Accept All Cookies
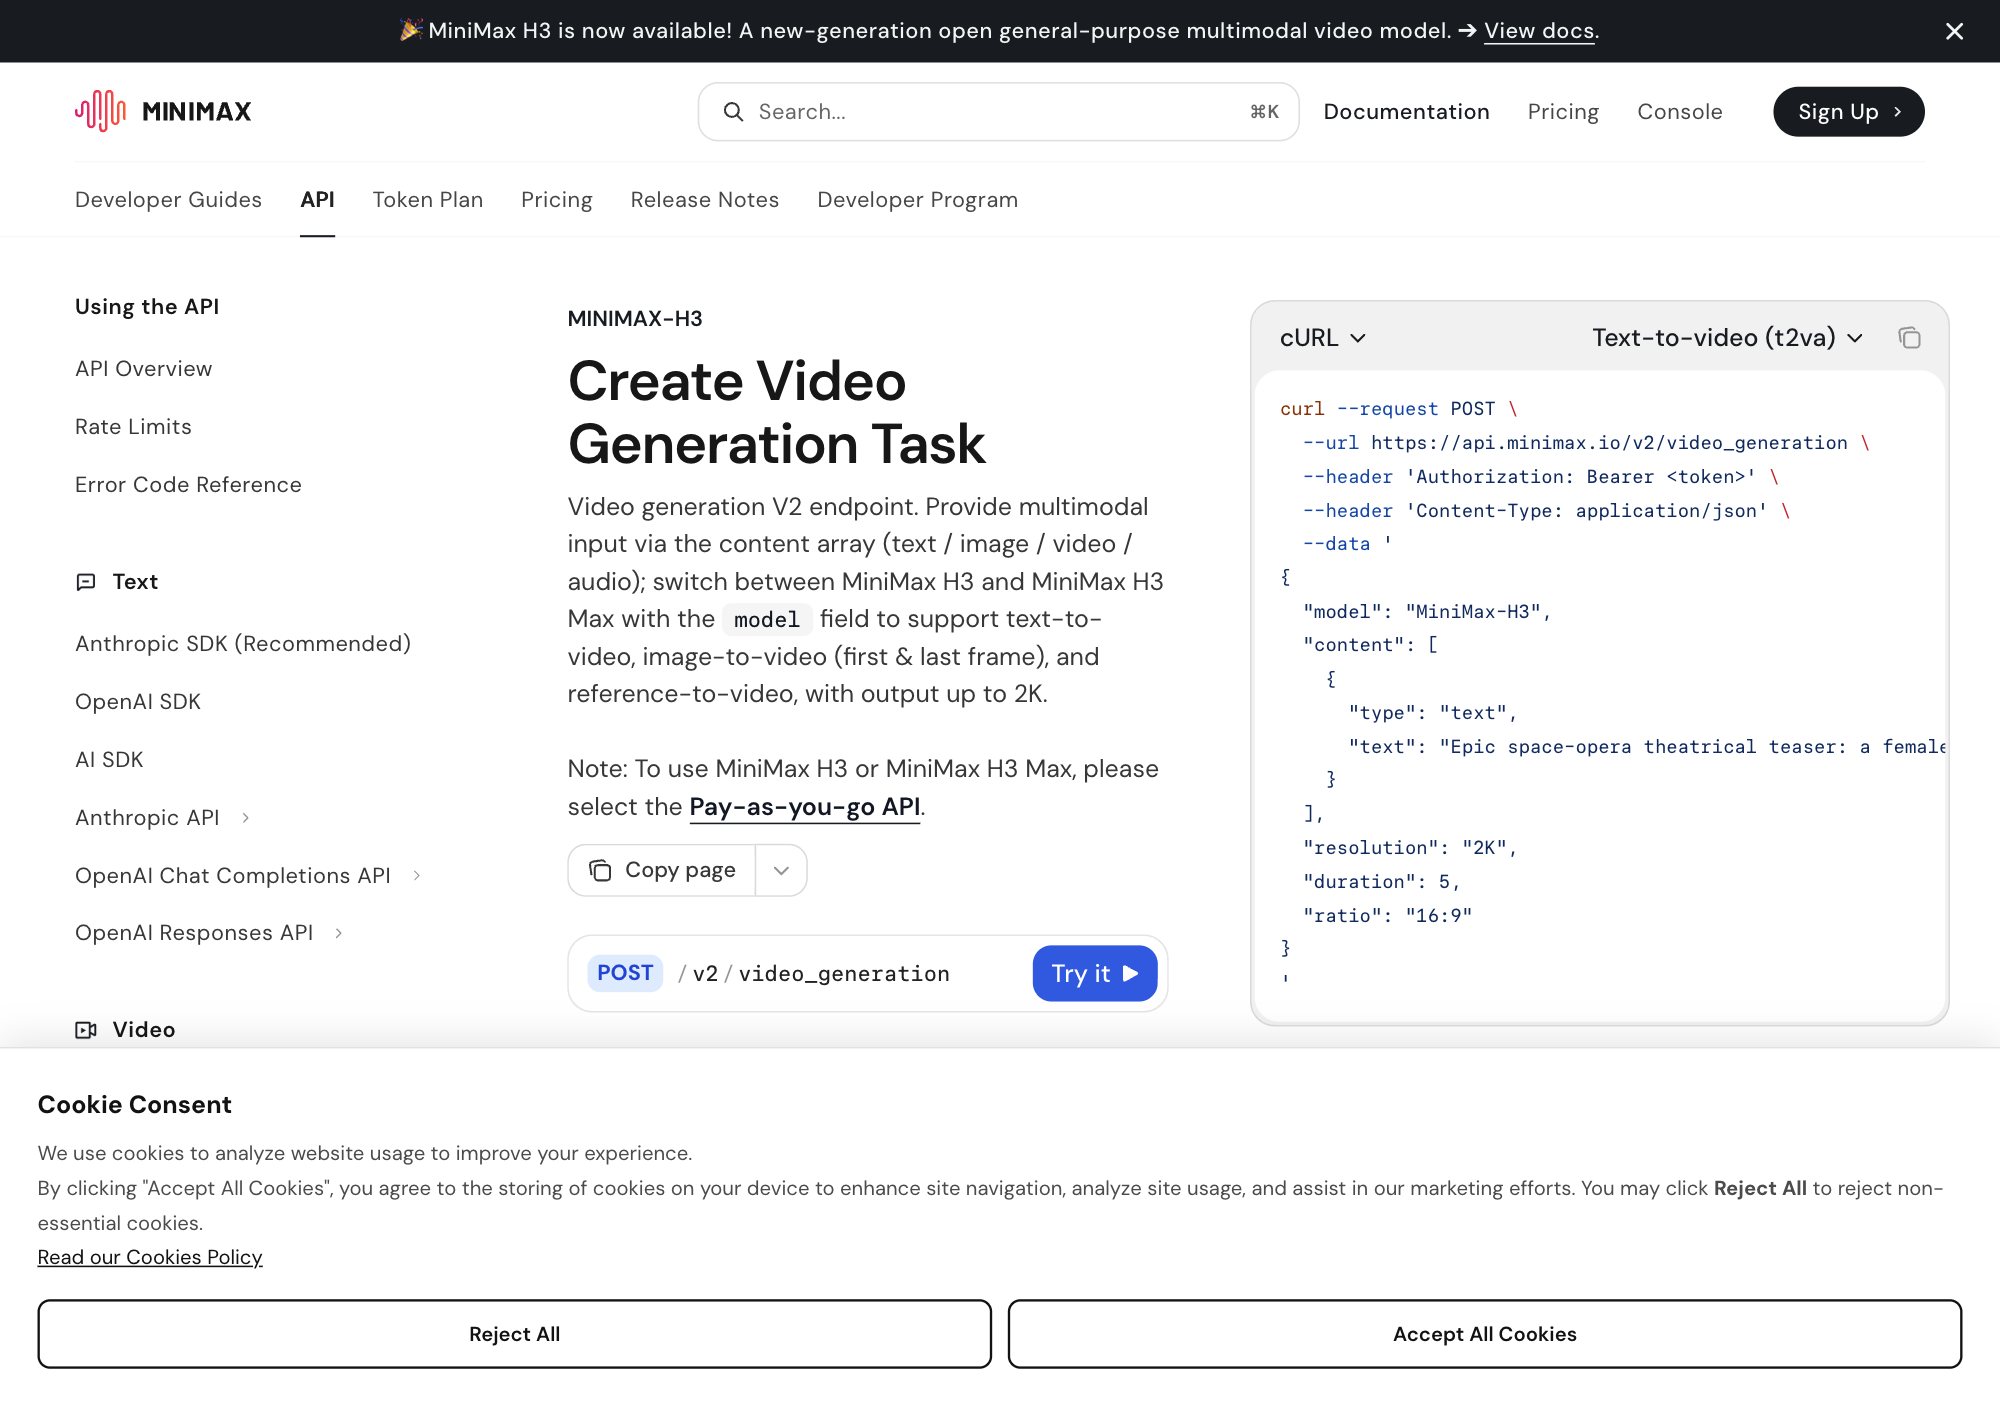The height and width of the screenshot is (1406, 2000). [x=1484, y=1334]
